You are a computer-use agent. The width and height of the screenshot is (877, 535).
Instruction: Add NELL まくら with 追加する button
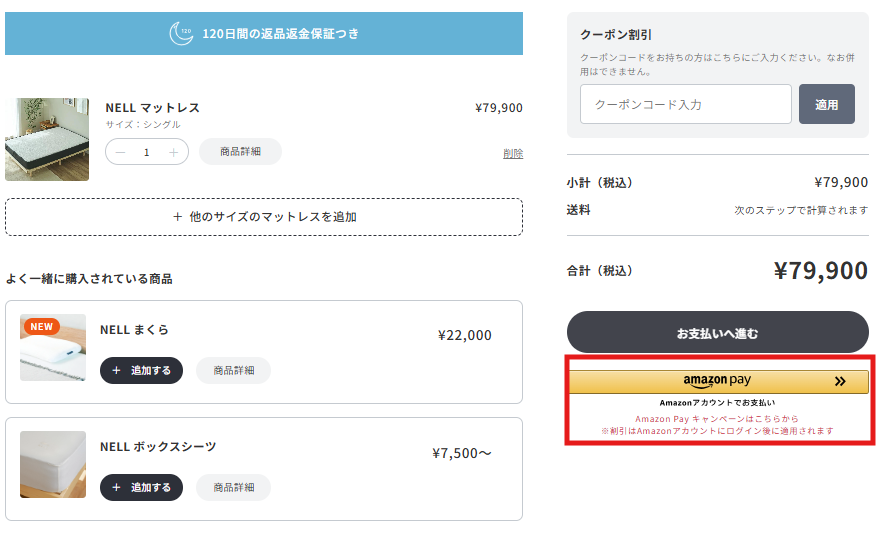point(142,370)
